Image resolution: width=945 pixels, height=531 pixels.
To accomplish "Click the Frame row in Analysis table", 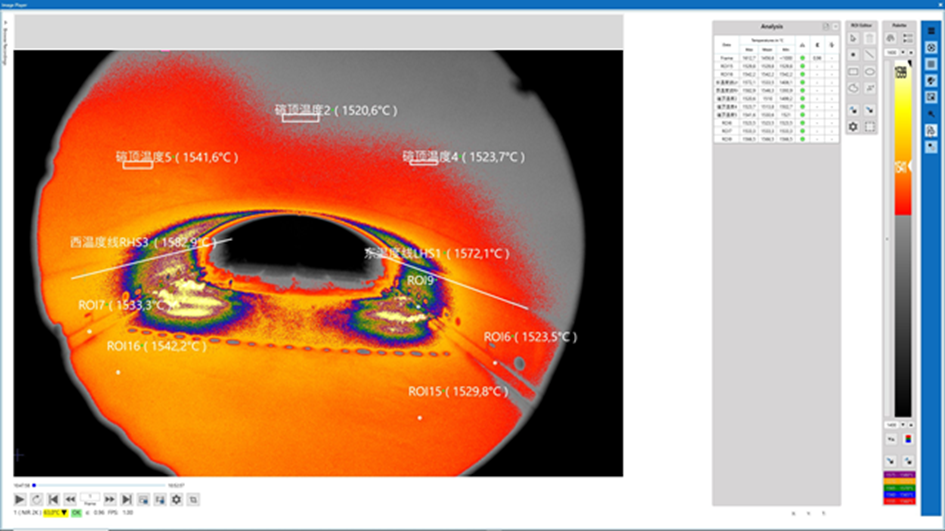I will [776, 58].
